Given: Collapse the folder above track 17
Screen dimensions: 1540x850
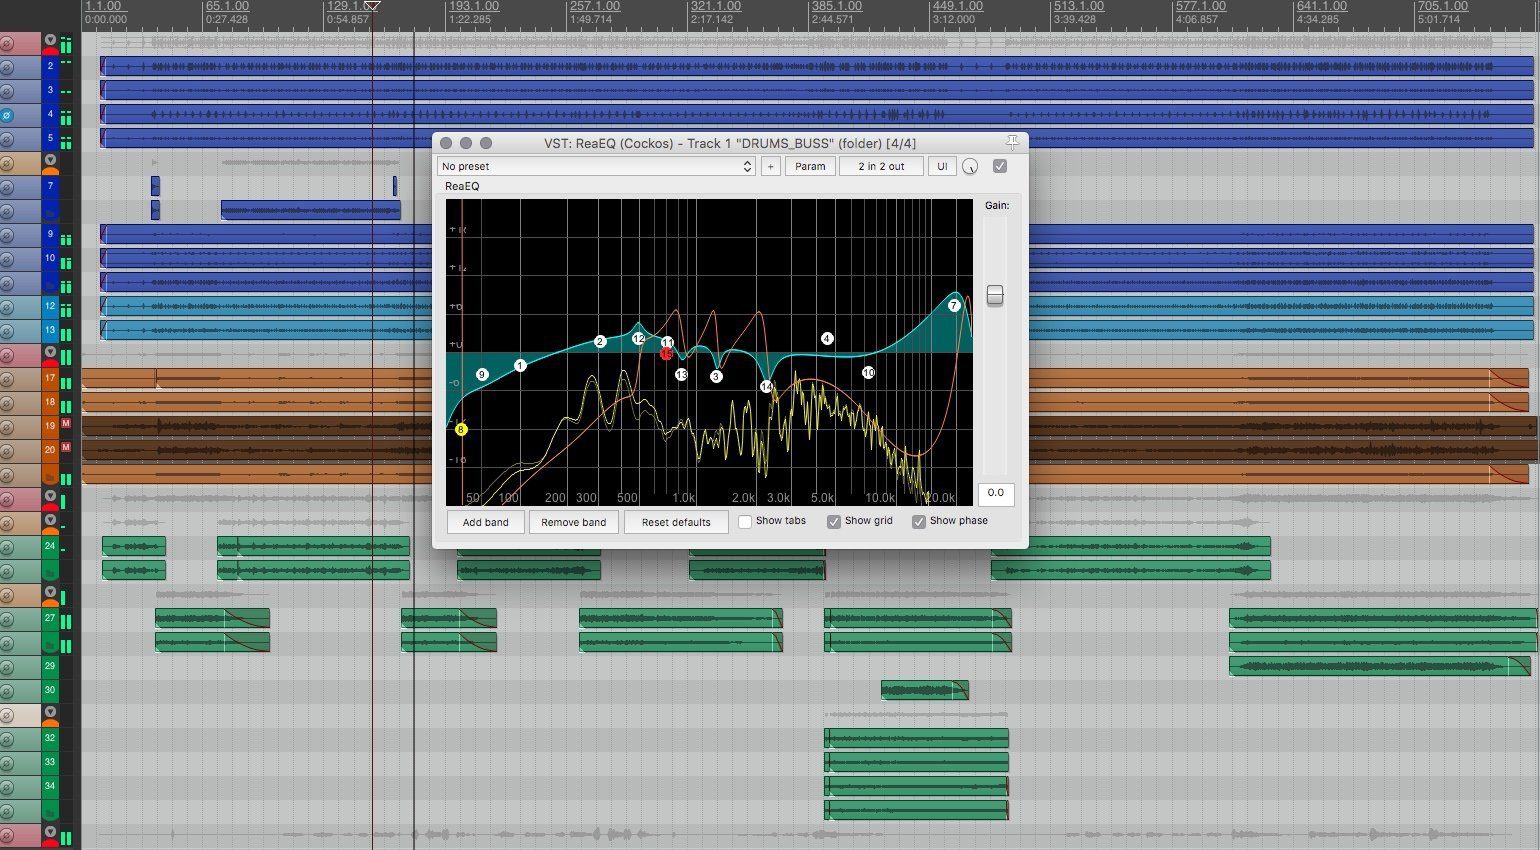Looking at the screenshot, I should pos(50,354).
